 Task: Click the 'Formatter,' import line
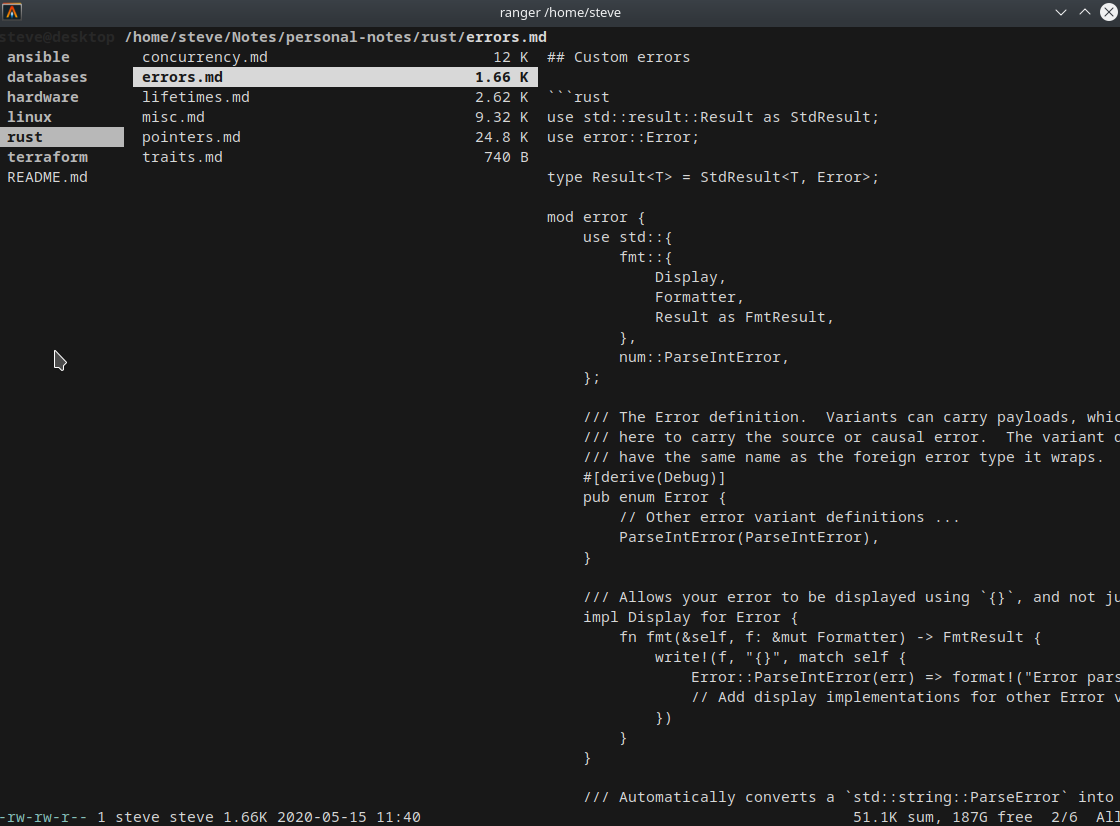point(699,297)
